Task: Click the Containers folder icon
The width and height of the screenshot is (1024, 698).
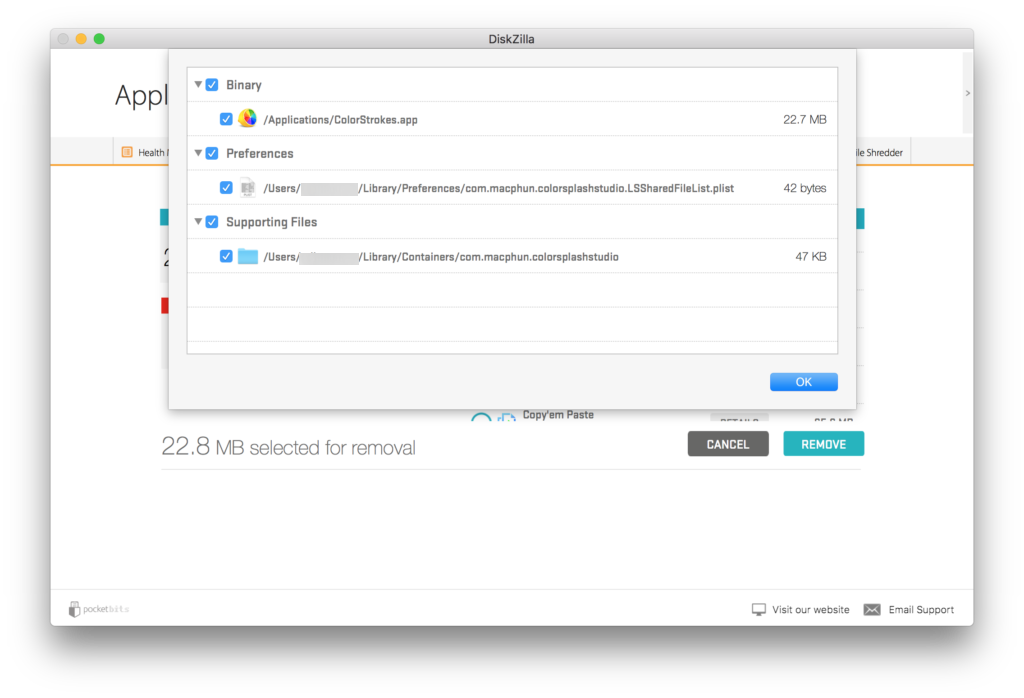Action: pos(248,256)
